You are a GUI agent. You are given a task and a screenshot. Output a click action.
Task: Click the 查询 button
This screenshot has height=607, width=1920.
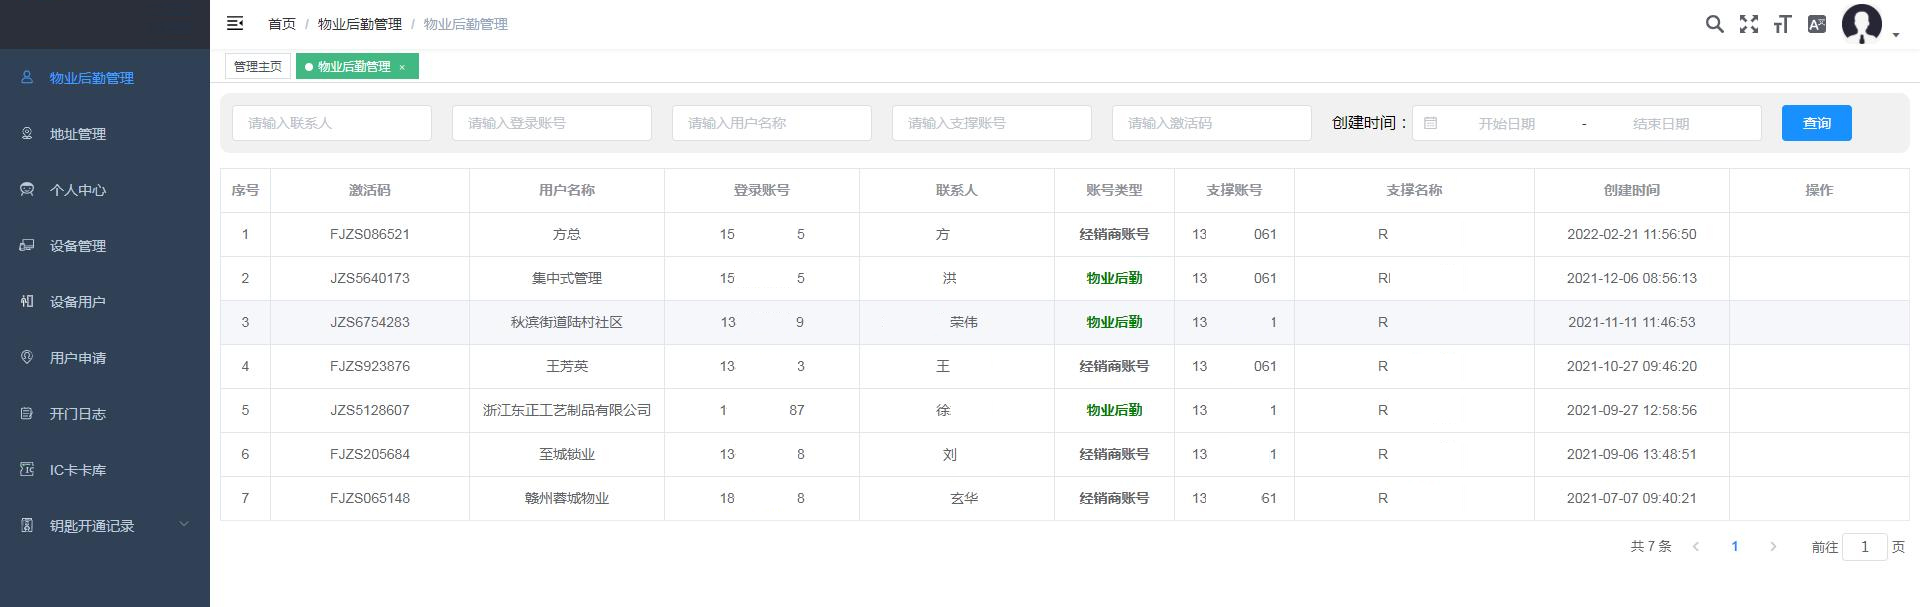[1816, 123]
